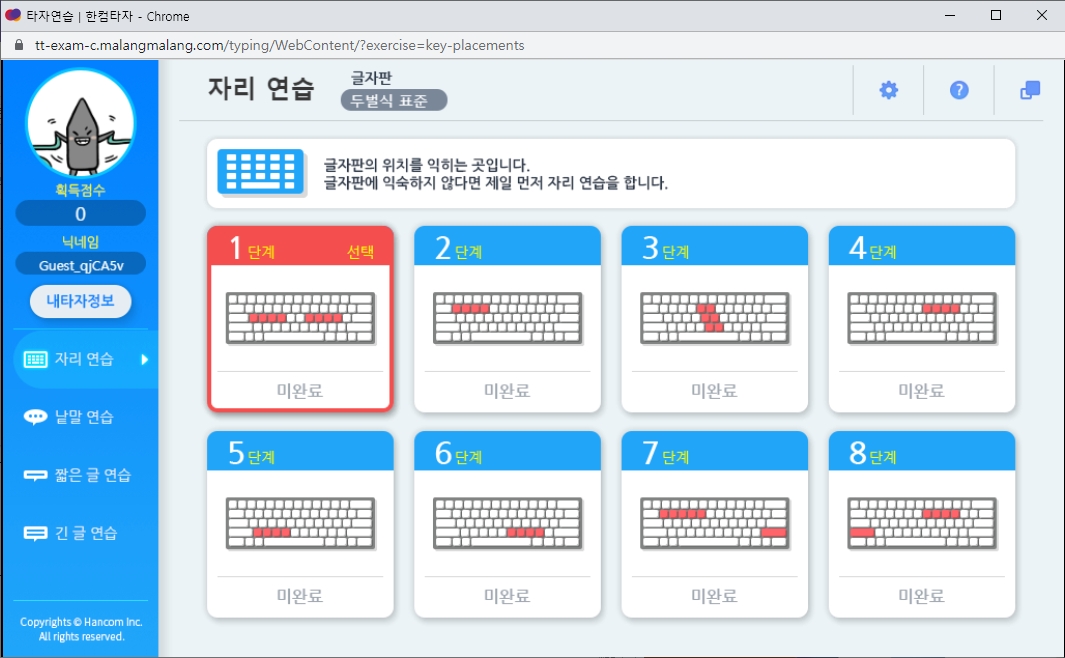Open stage 2 단계 practice
The image size is (1065, 658).
point(507,318)
